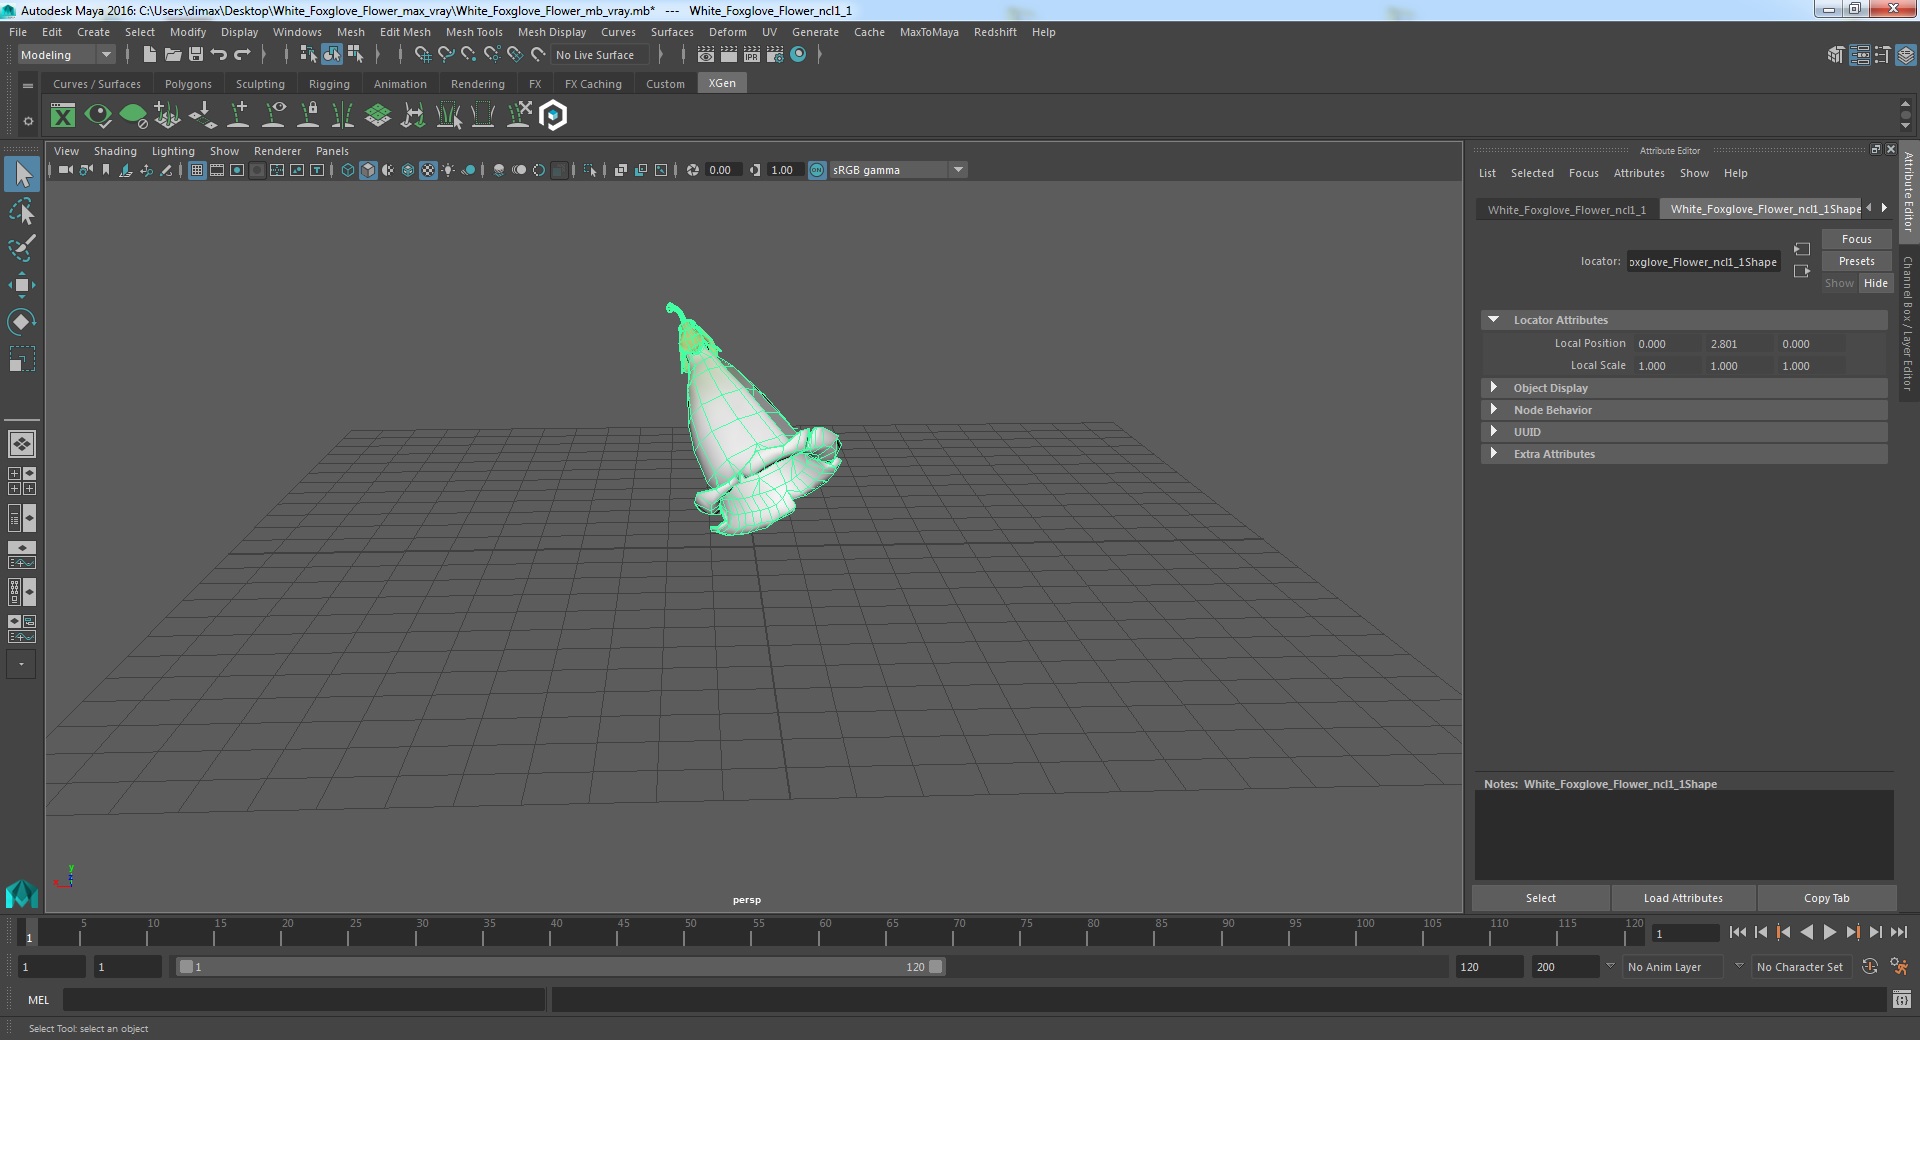Click the Local Position Y value field
Screen dimensions: 1920x1158
[x=1738, y=344]
